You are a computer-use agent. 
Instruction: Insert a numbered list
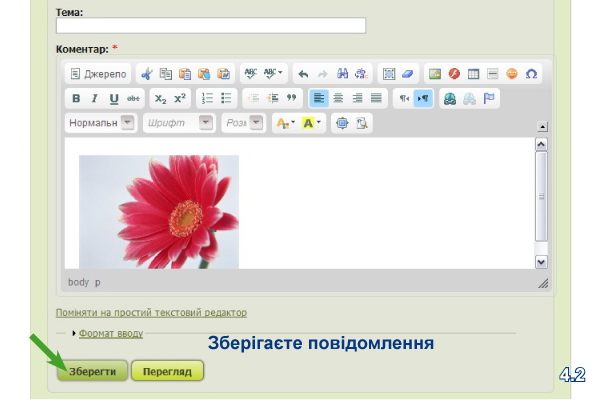[207, 98]
